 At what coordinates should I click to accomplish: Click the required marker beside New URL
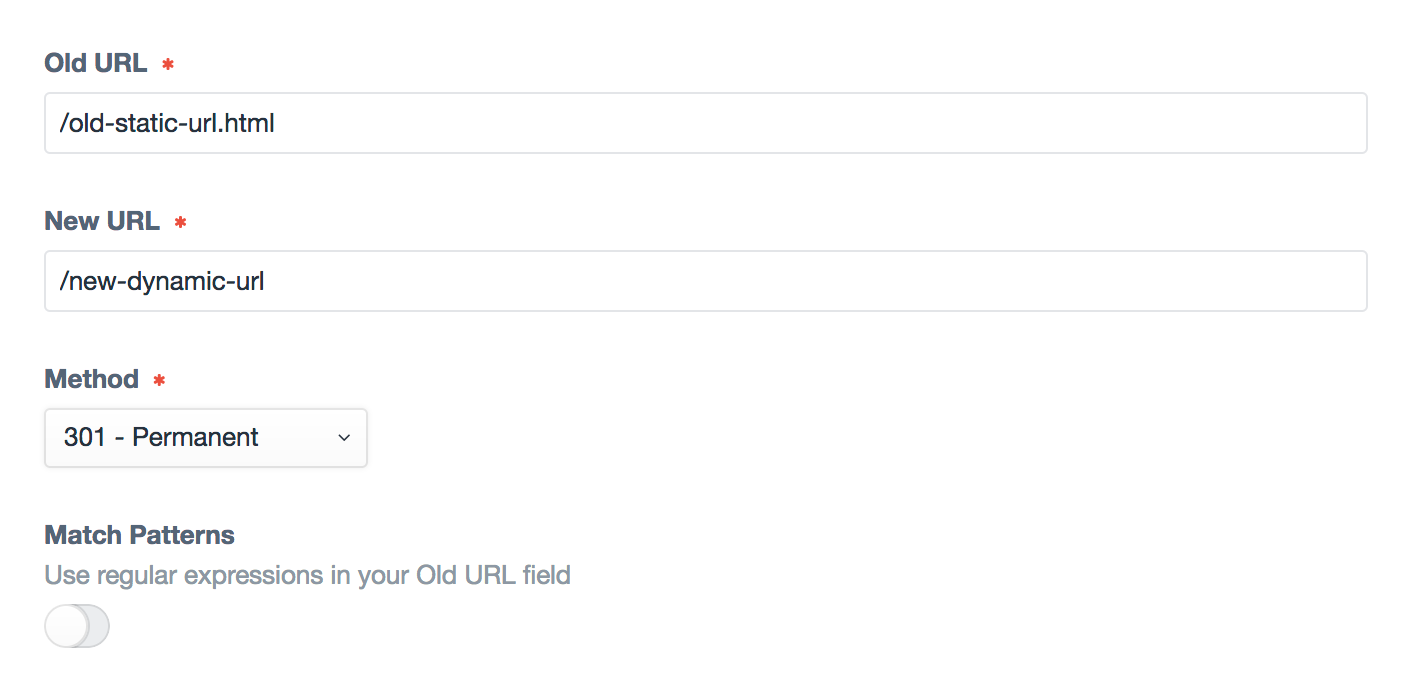click(x=179, y=221)
